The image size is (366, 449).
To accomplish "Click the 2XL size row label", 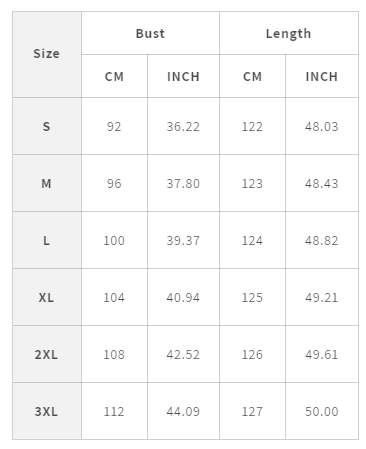I will coord(47,354).
